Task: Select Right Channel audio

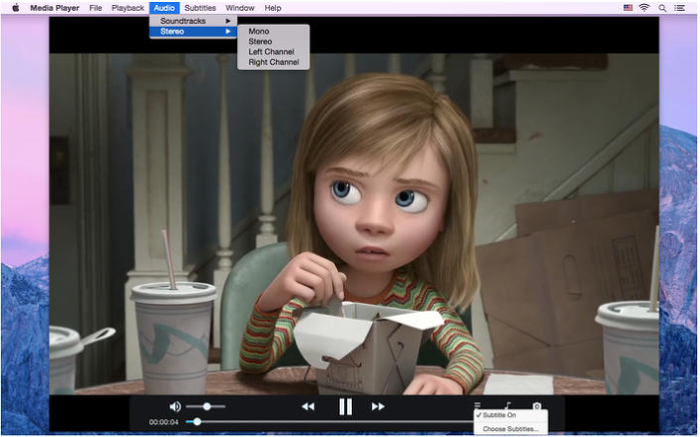Action: 273,62
